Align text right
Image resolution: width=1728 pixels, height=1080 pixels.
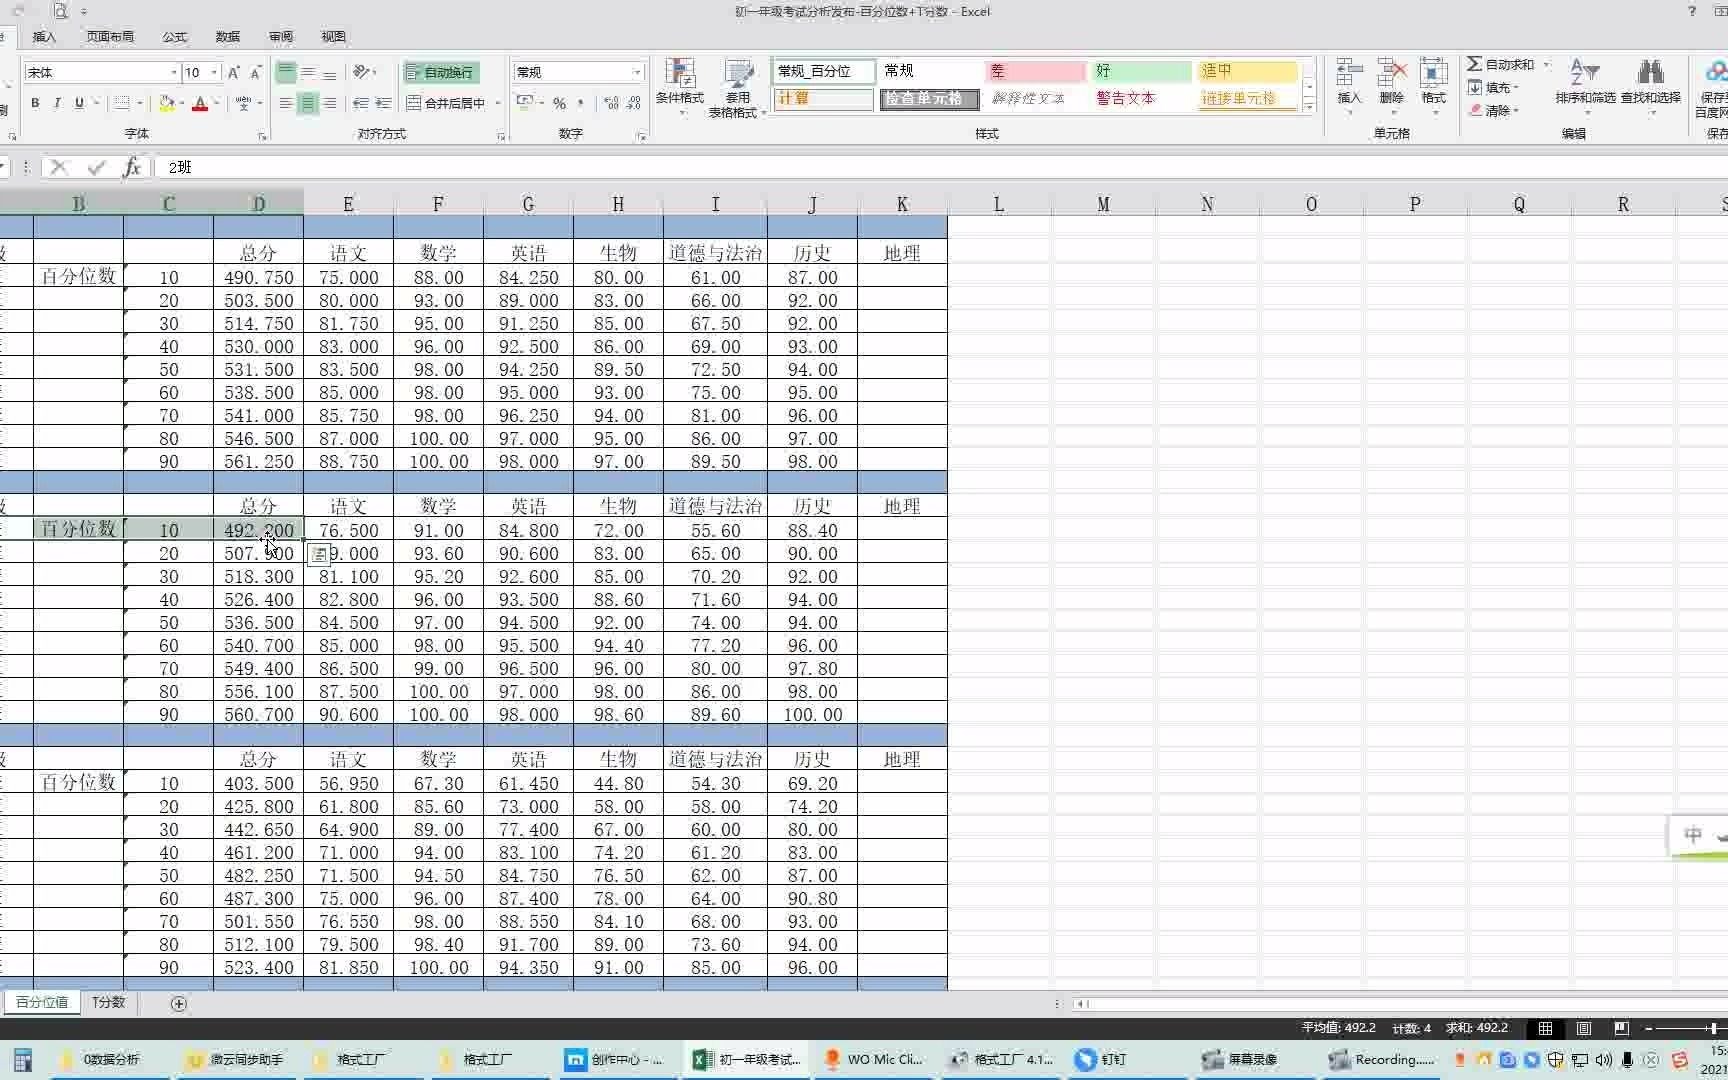pos(330,103)
